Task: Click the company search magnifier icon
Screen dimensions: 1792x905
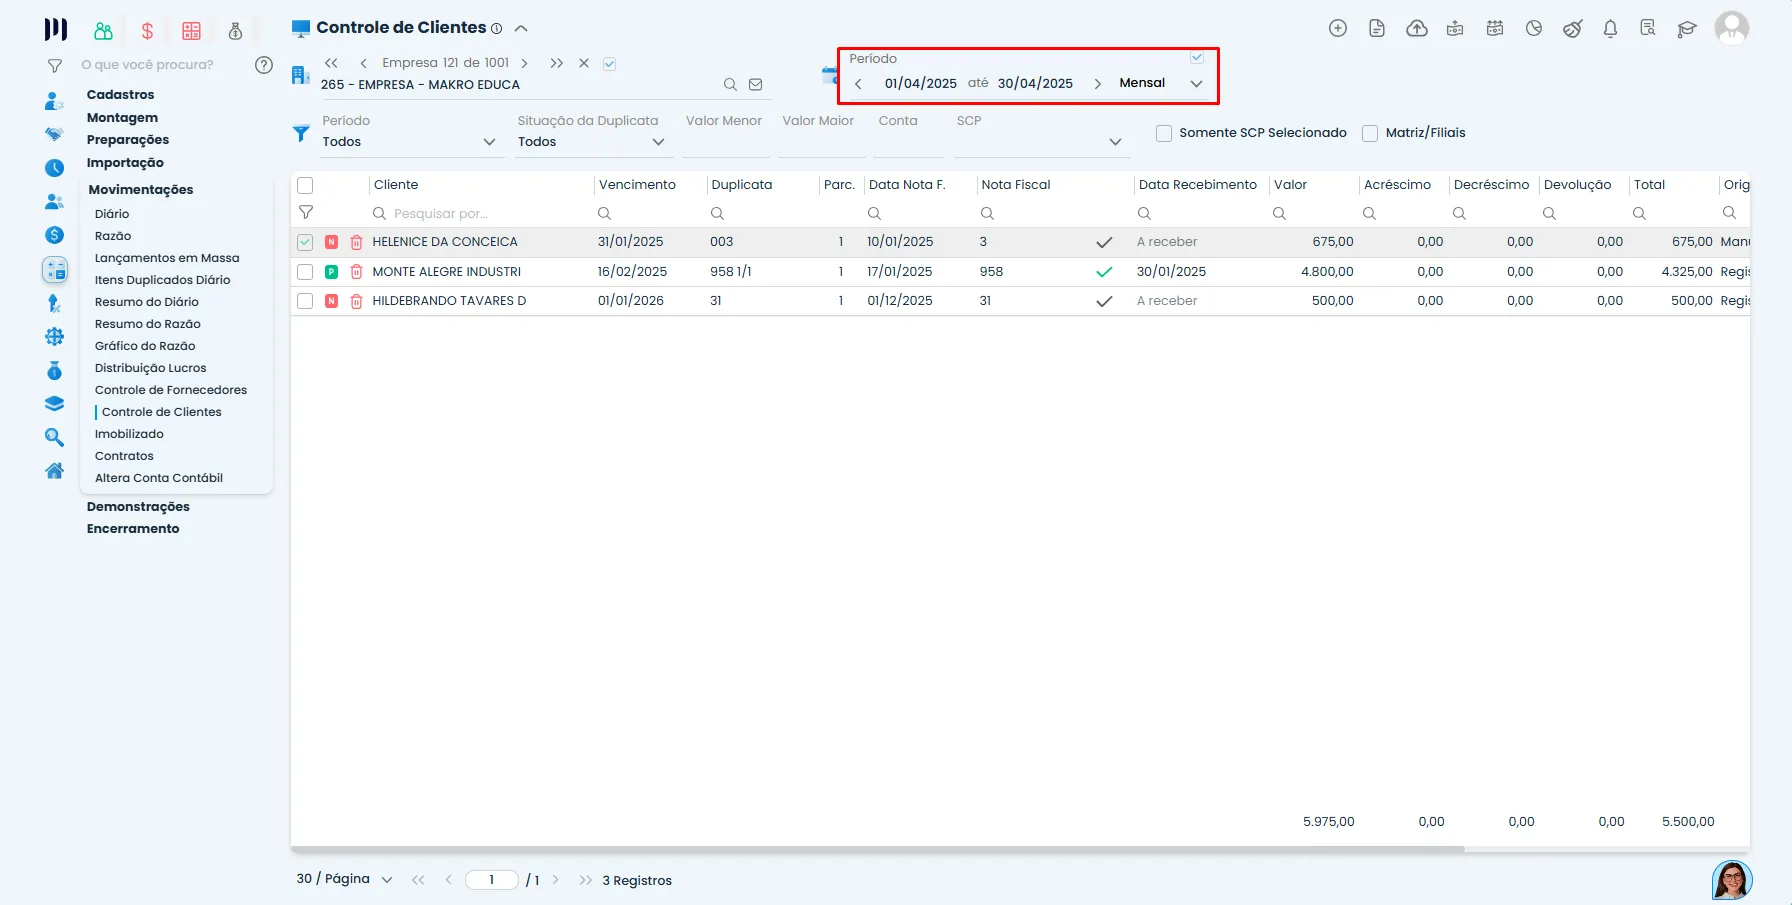Action: click(x=730, y=85)
